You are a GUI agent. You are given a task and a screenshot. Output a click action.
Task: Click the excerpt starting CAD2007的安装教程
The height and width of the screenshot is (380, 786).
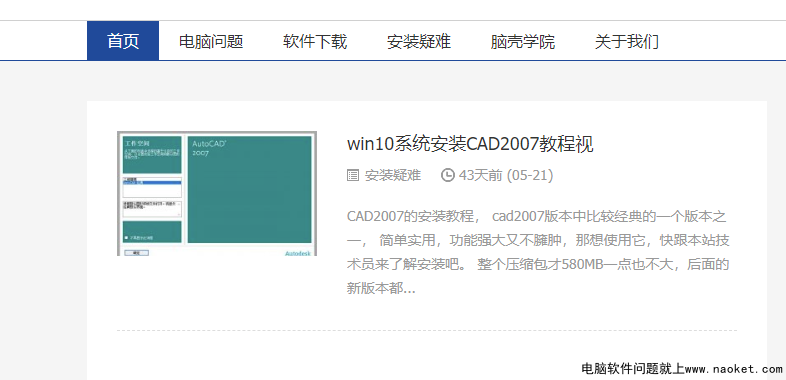pos(538,252)
